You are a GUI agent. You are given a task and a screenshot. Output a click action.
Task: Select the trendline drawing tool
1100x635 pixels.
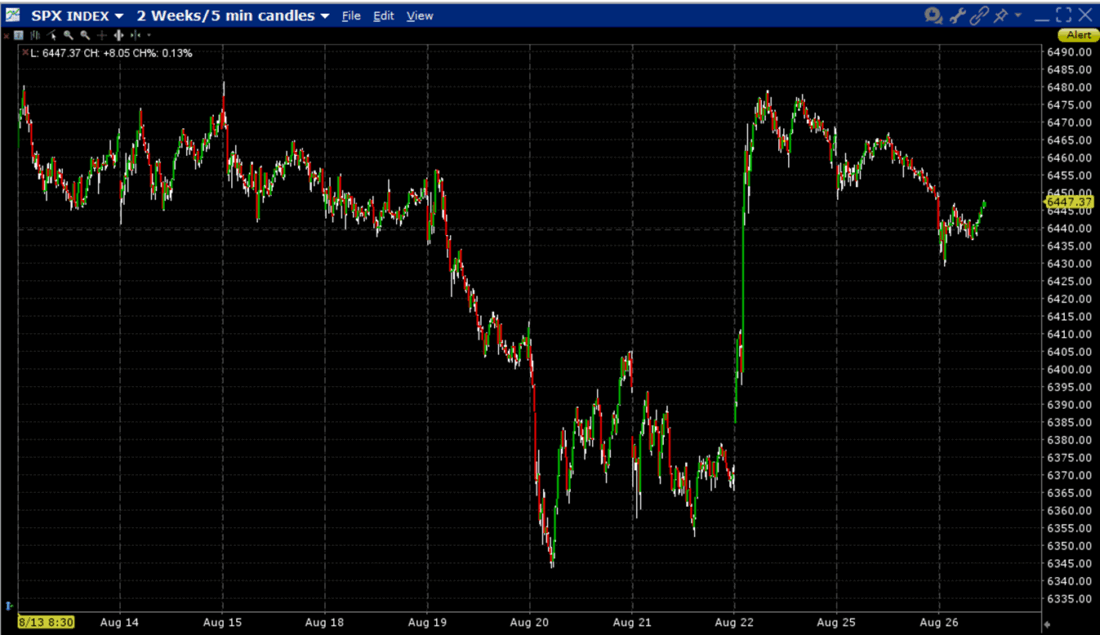pos(51,35)
